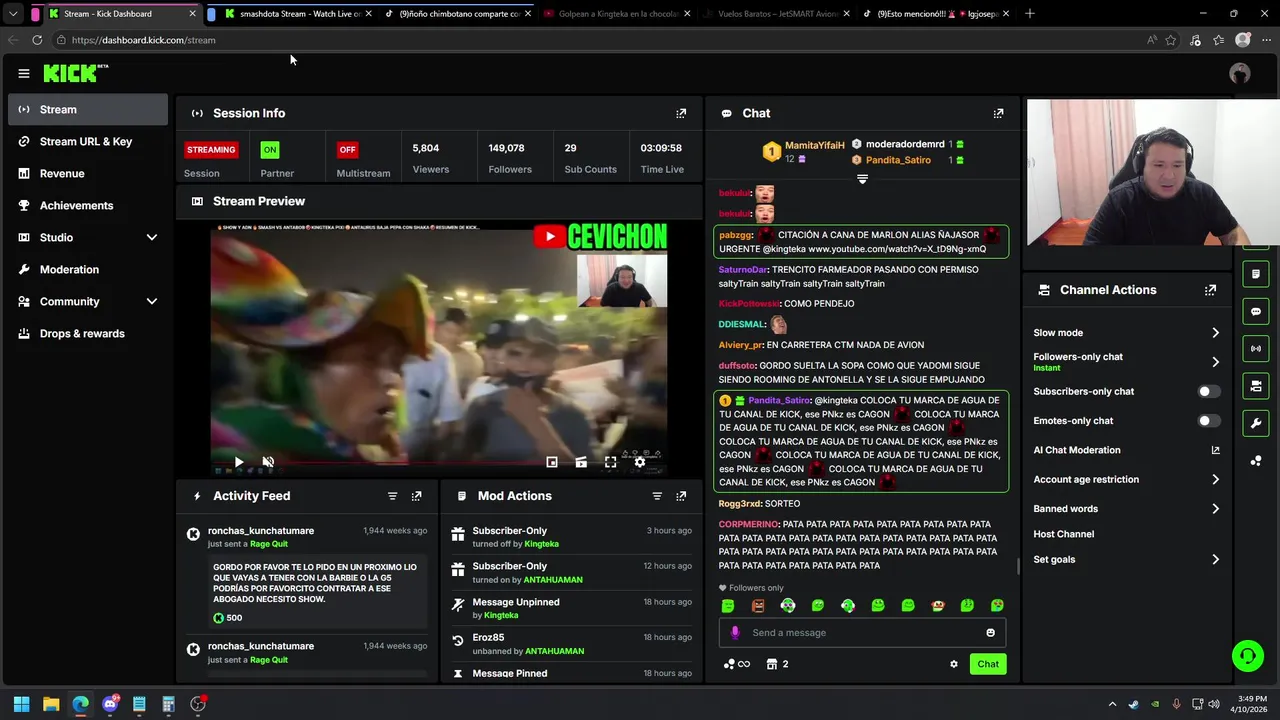Open Account age restriction settings
1280x720 pixels.
click(1126, 480)
